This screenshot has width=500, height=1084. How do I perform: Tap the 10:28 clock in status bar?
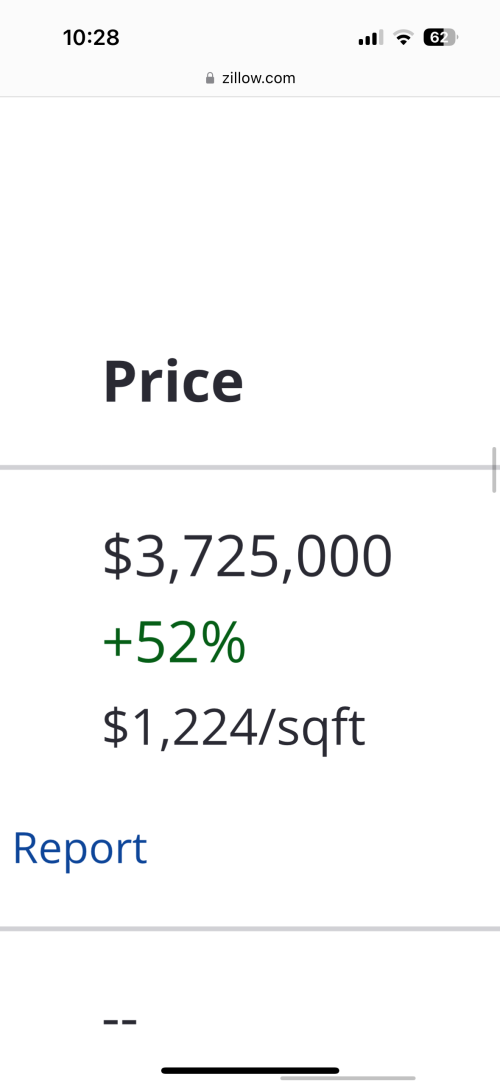pyautogui.click(x=91, y=37)
